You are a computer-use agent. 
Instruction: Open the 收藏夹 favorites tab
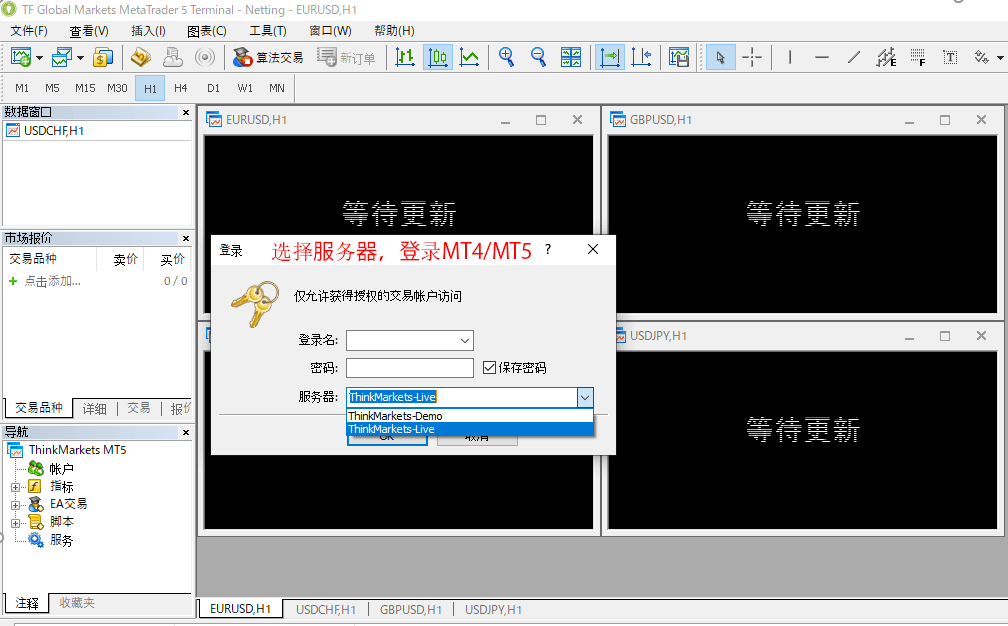point(77,603)
